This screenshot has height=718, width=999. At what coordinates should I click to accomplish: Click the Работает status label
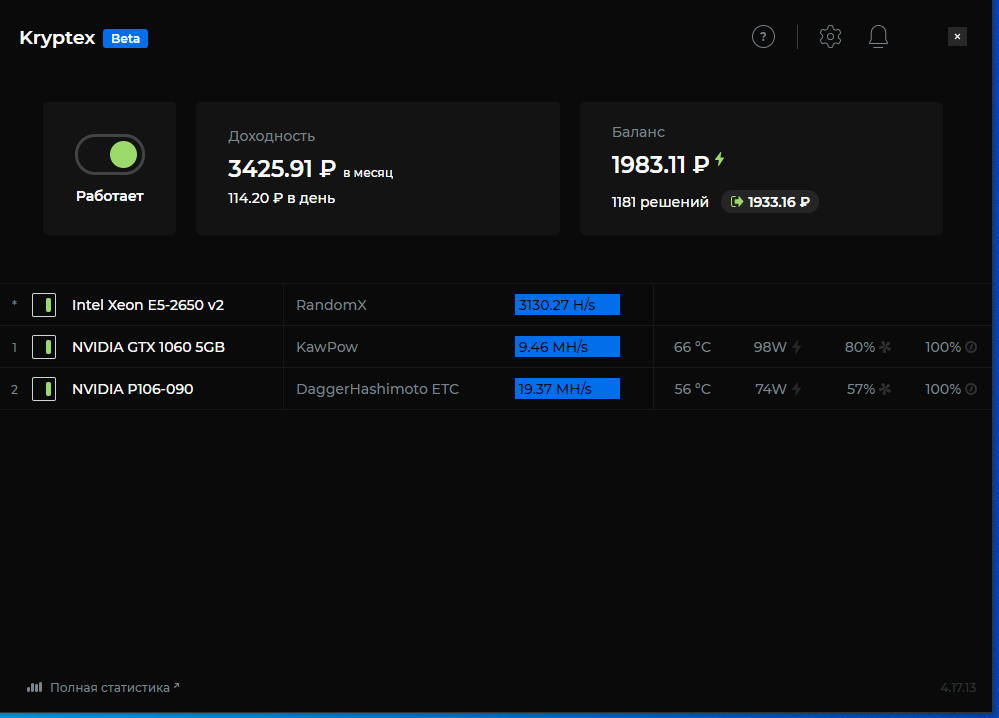[110, 196]
